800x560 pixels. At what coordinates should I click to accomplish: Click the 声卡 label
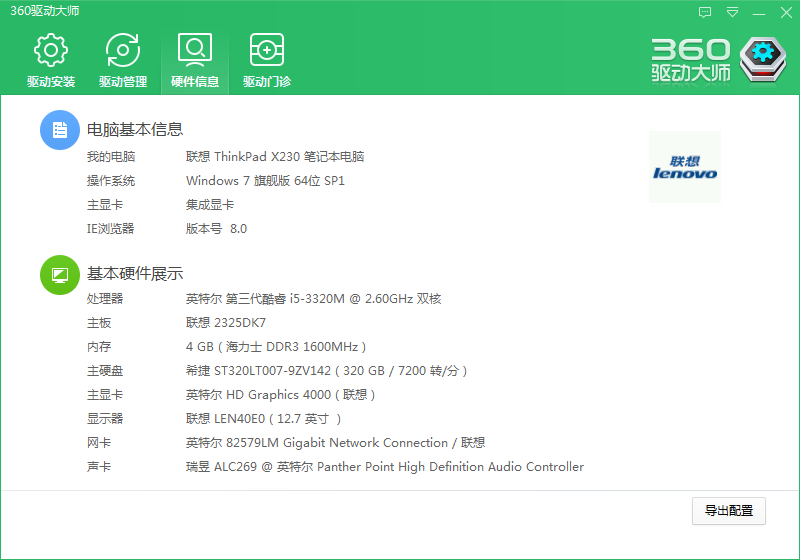point(99,467)
